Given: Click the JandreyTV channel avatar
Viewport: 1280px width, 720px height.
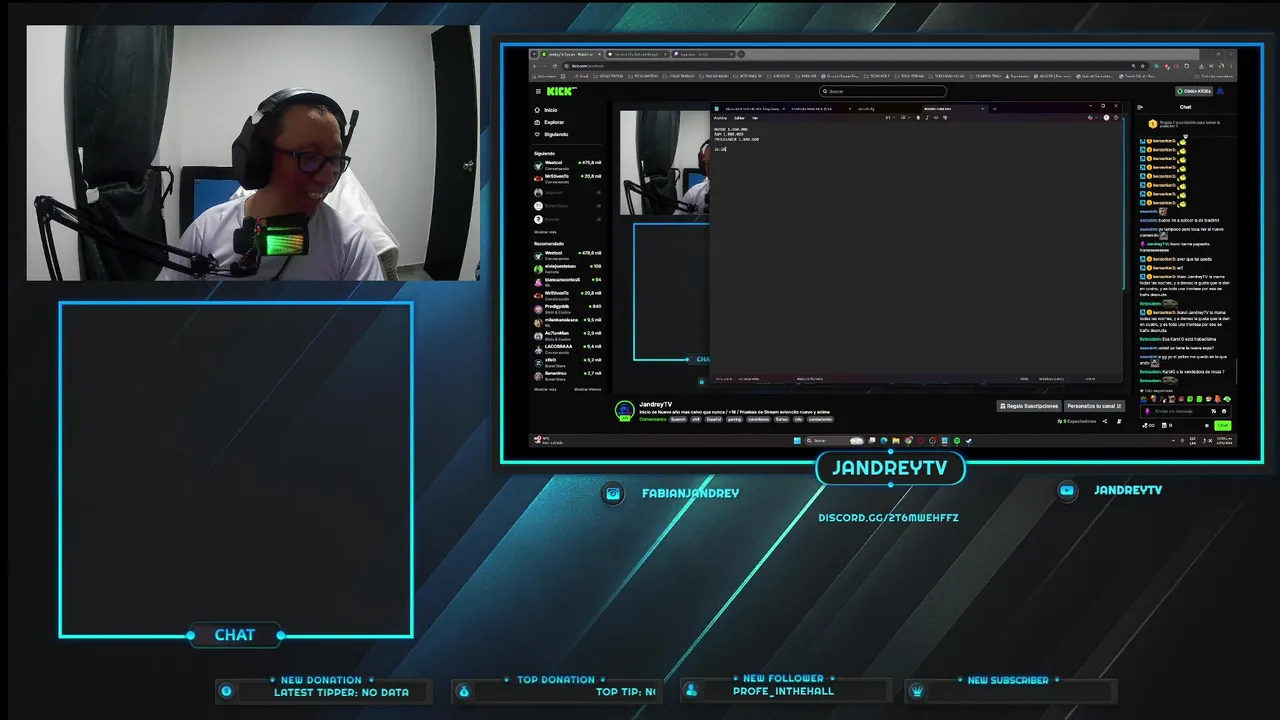Looking at the screenshot, I should [624, 410].
